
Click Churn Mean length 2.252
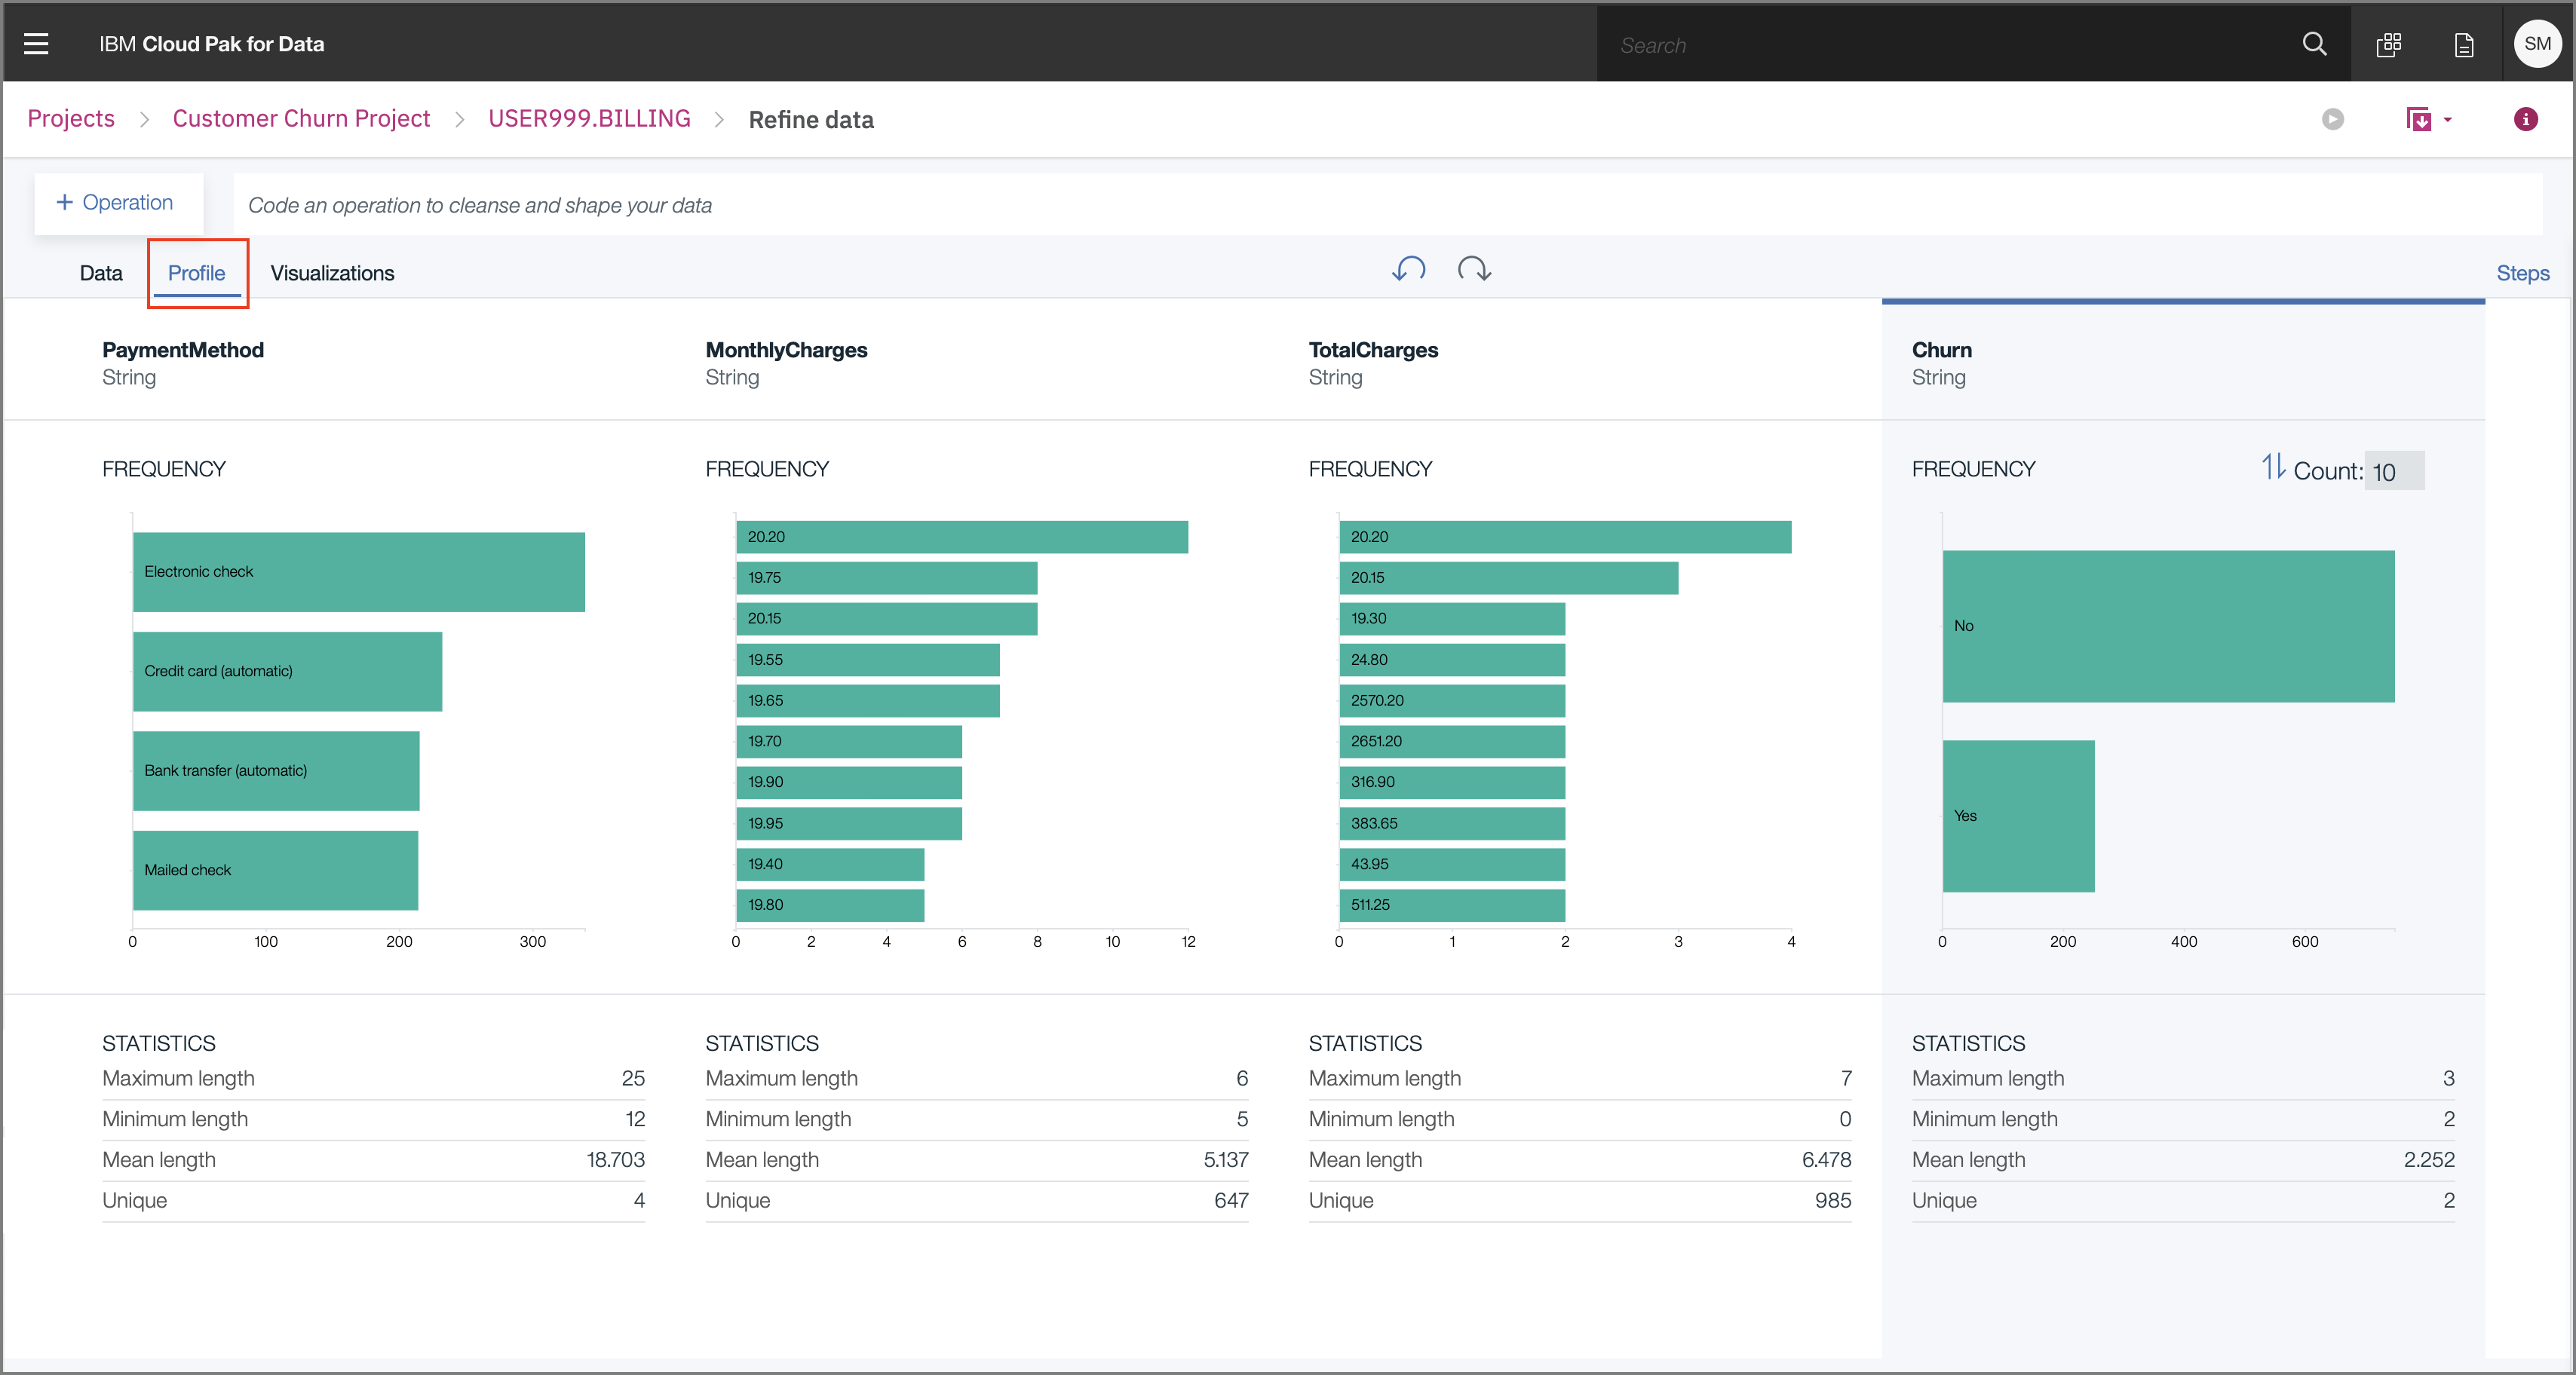[2429, 1160]
